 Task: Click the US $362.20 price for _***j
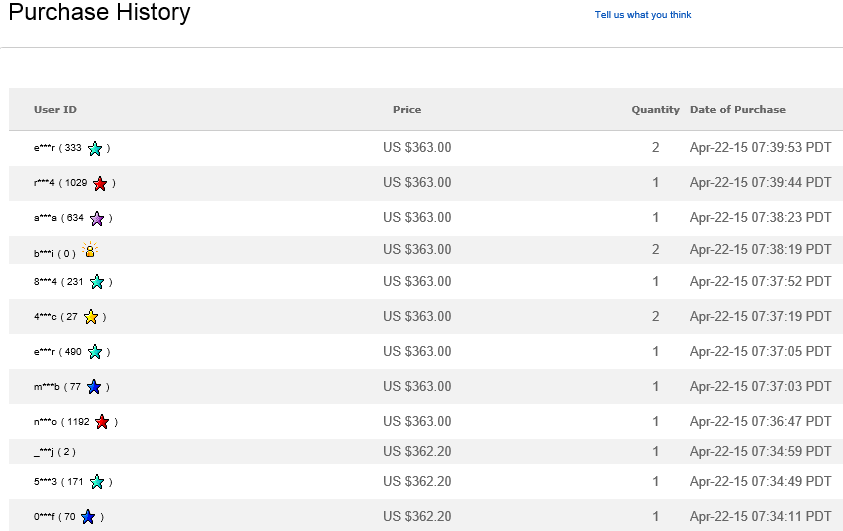click(x=417, y=451)
